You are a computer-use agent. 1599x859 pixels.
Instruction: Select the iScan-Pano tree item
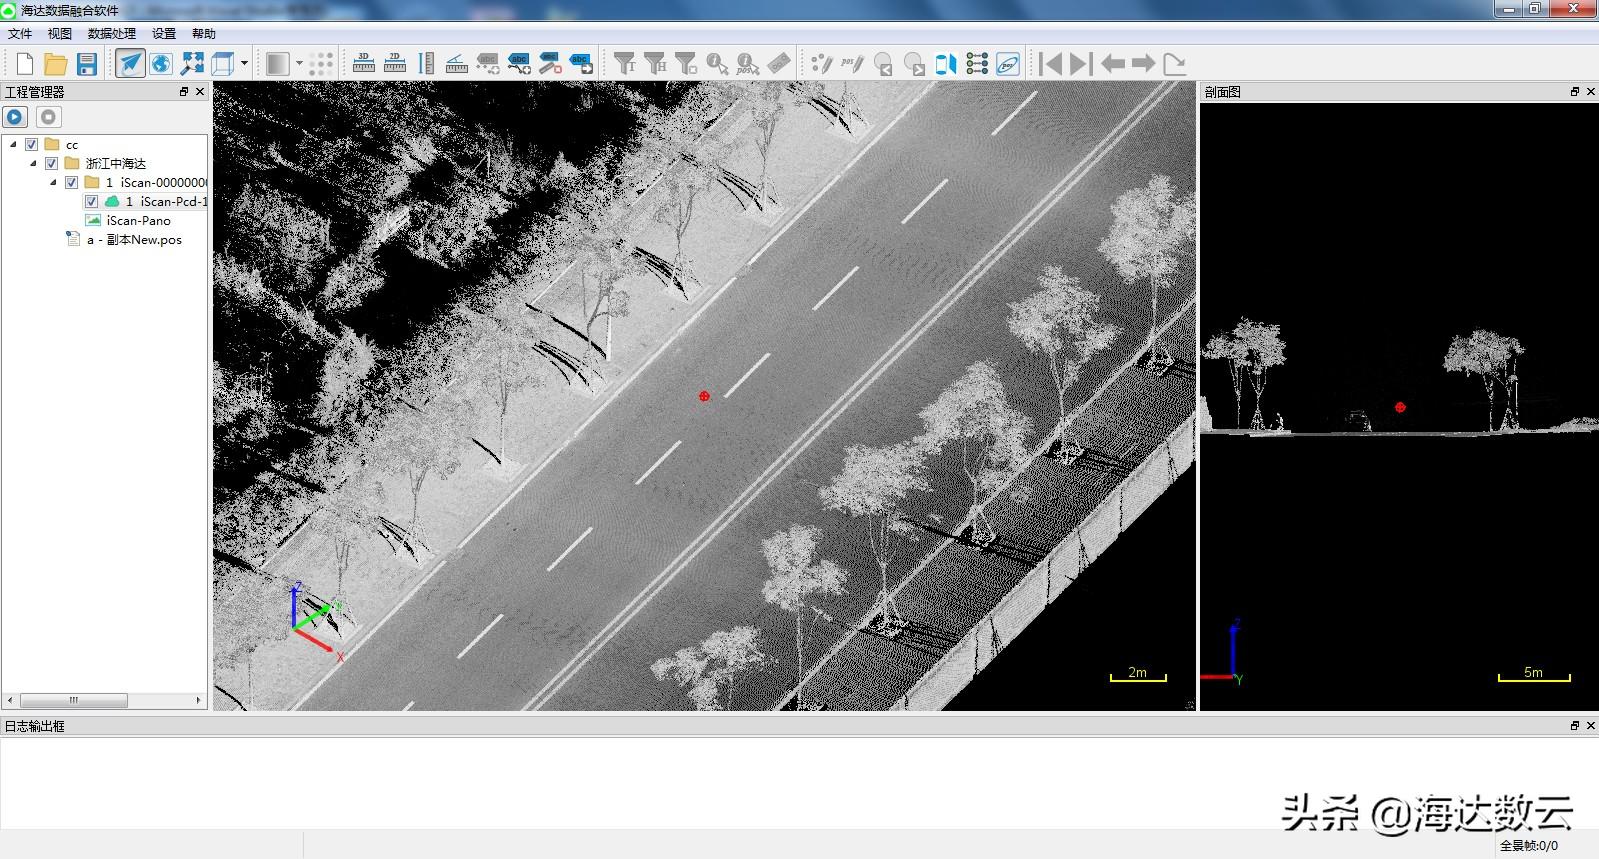(x=138, y=220)
